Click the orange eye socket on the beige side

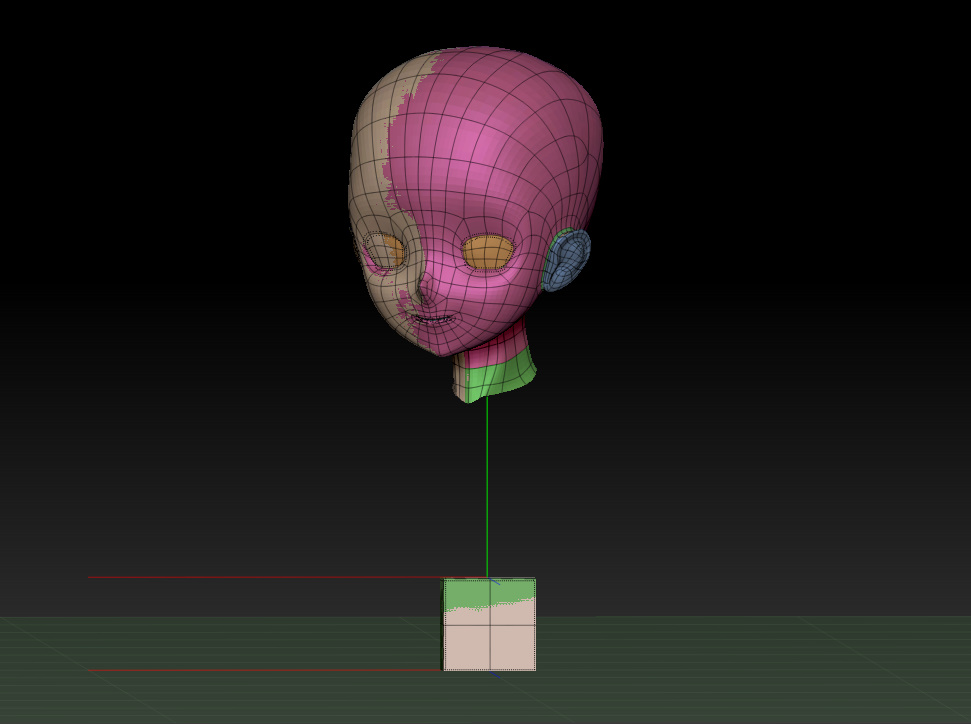(386, 251)
